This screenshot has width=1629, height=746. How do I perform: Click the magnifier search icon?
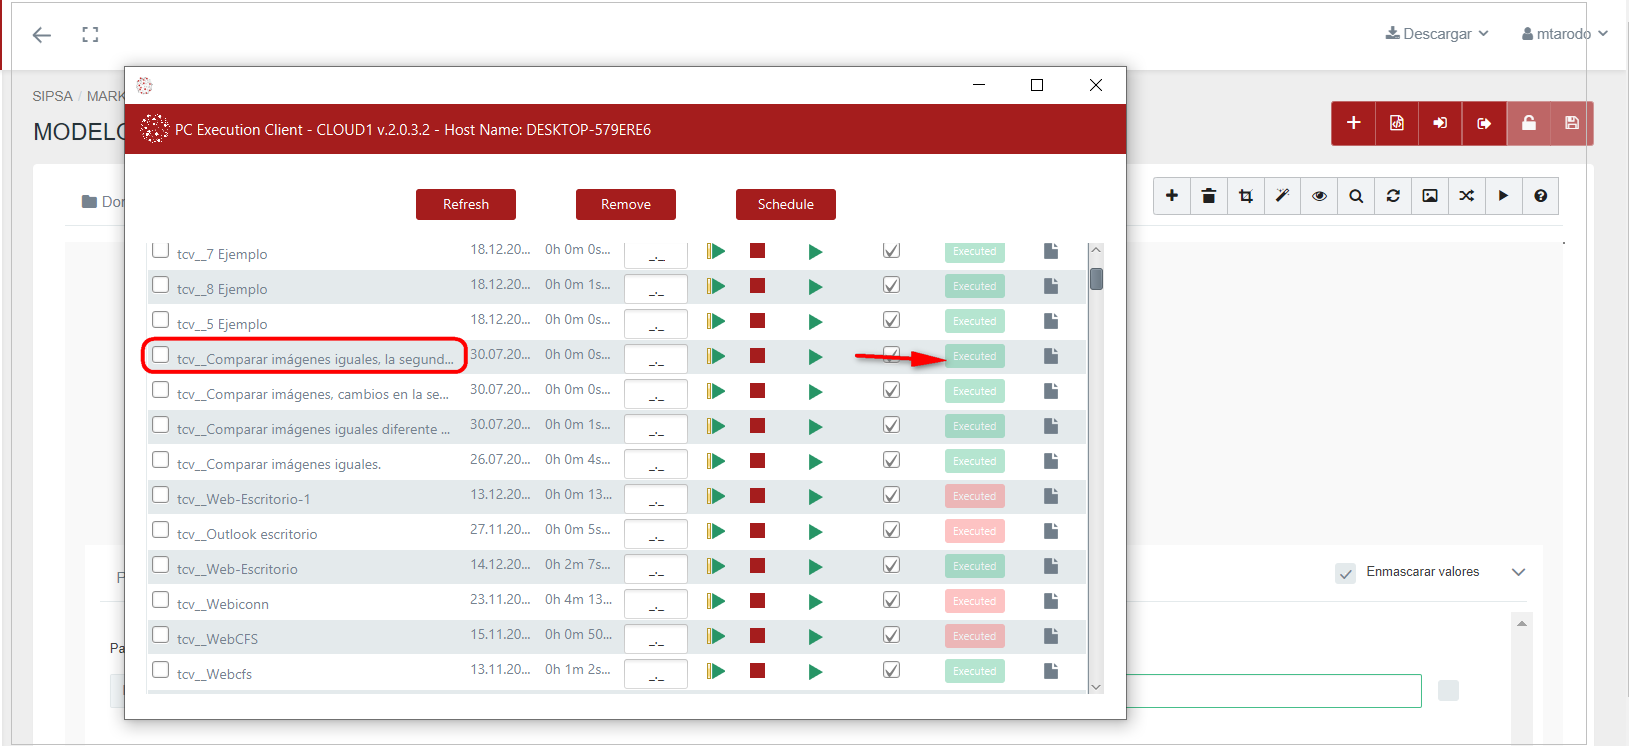pyautogui.click(x=1356, y=196)
